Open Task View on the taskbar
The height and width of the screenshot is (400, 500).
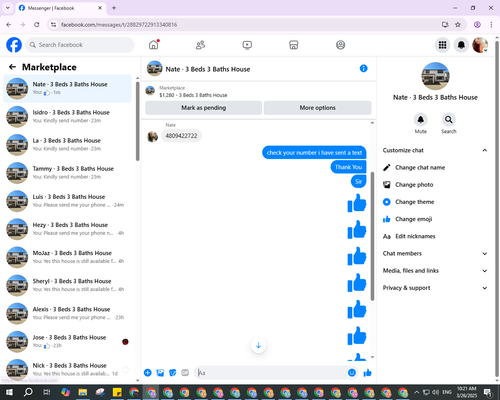[x=47, y=392]
